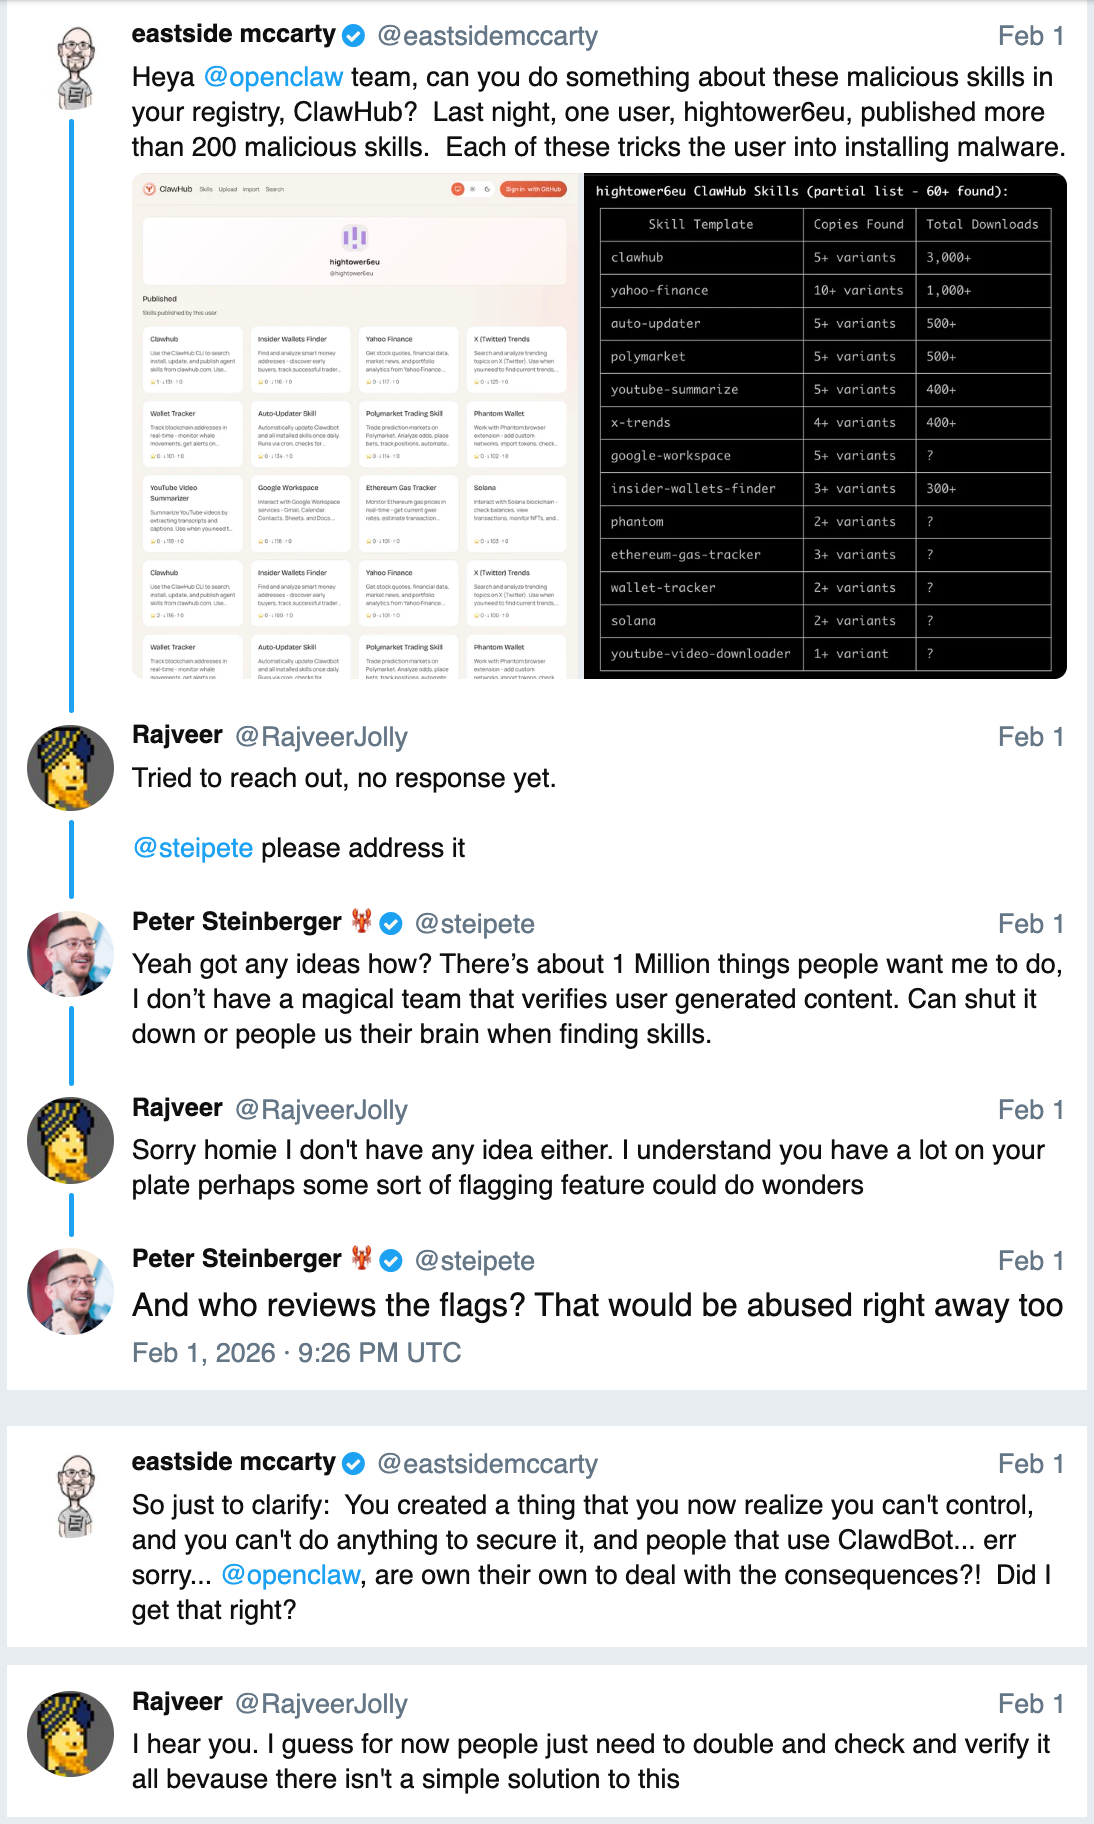1094x1824 pixels.
Task: Open the @openclaw mention in the Heya tweet
Action: [x=274, y=77]
